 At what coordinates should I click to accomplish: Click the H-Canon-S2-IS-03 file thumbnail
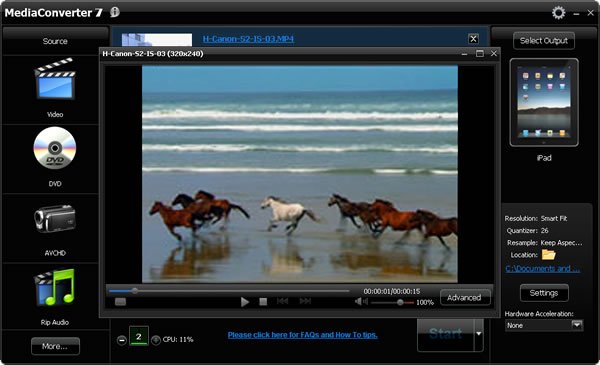(157, 40)
